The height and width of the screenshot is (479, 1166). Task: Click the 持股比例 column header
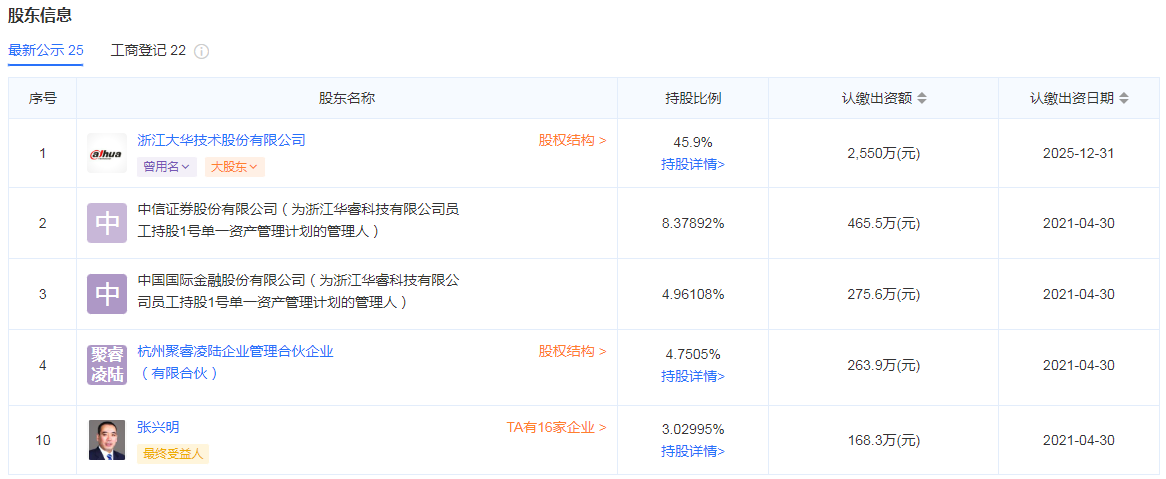pos(693,98)
